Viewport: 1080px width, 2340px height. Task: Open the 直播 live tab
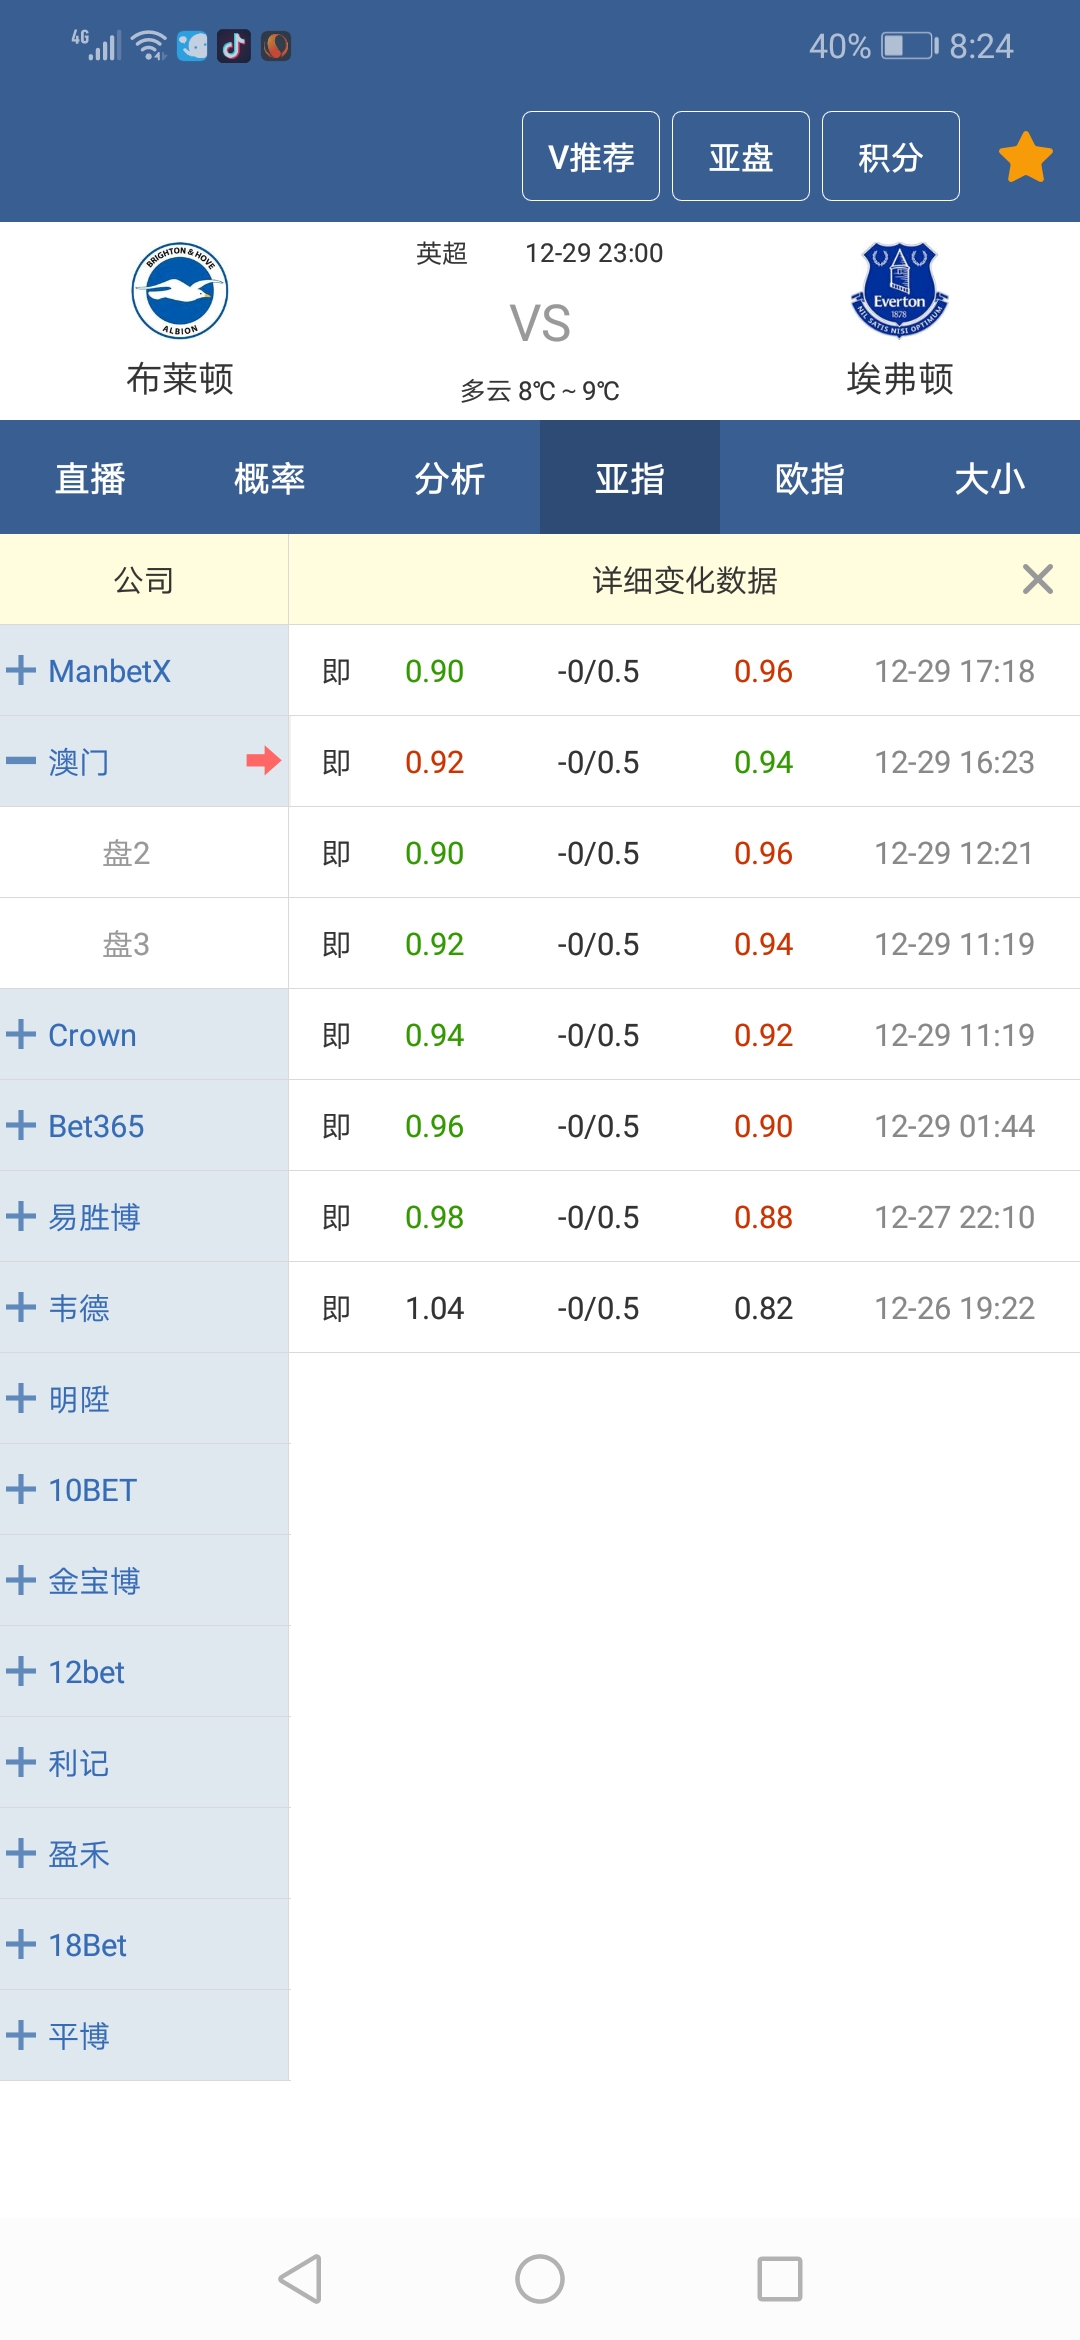pos(90,478)
